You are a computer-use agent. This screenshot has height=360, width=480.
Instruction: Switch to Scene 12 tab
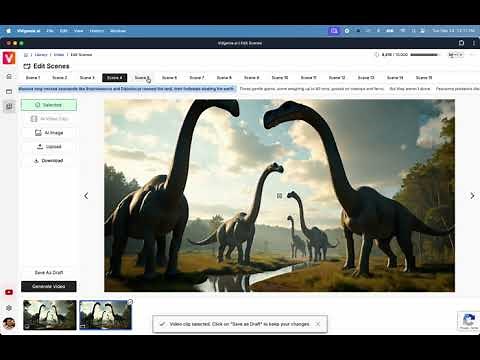pyautogui.click(x=337, y=78)
